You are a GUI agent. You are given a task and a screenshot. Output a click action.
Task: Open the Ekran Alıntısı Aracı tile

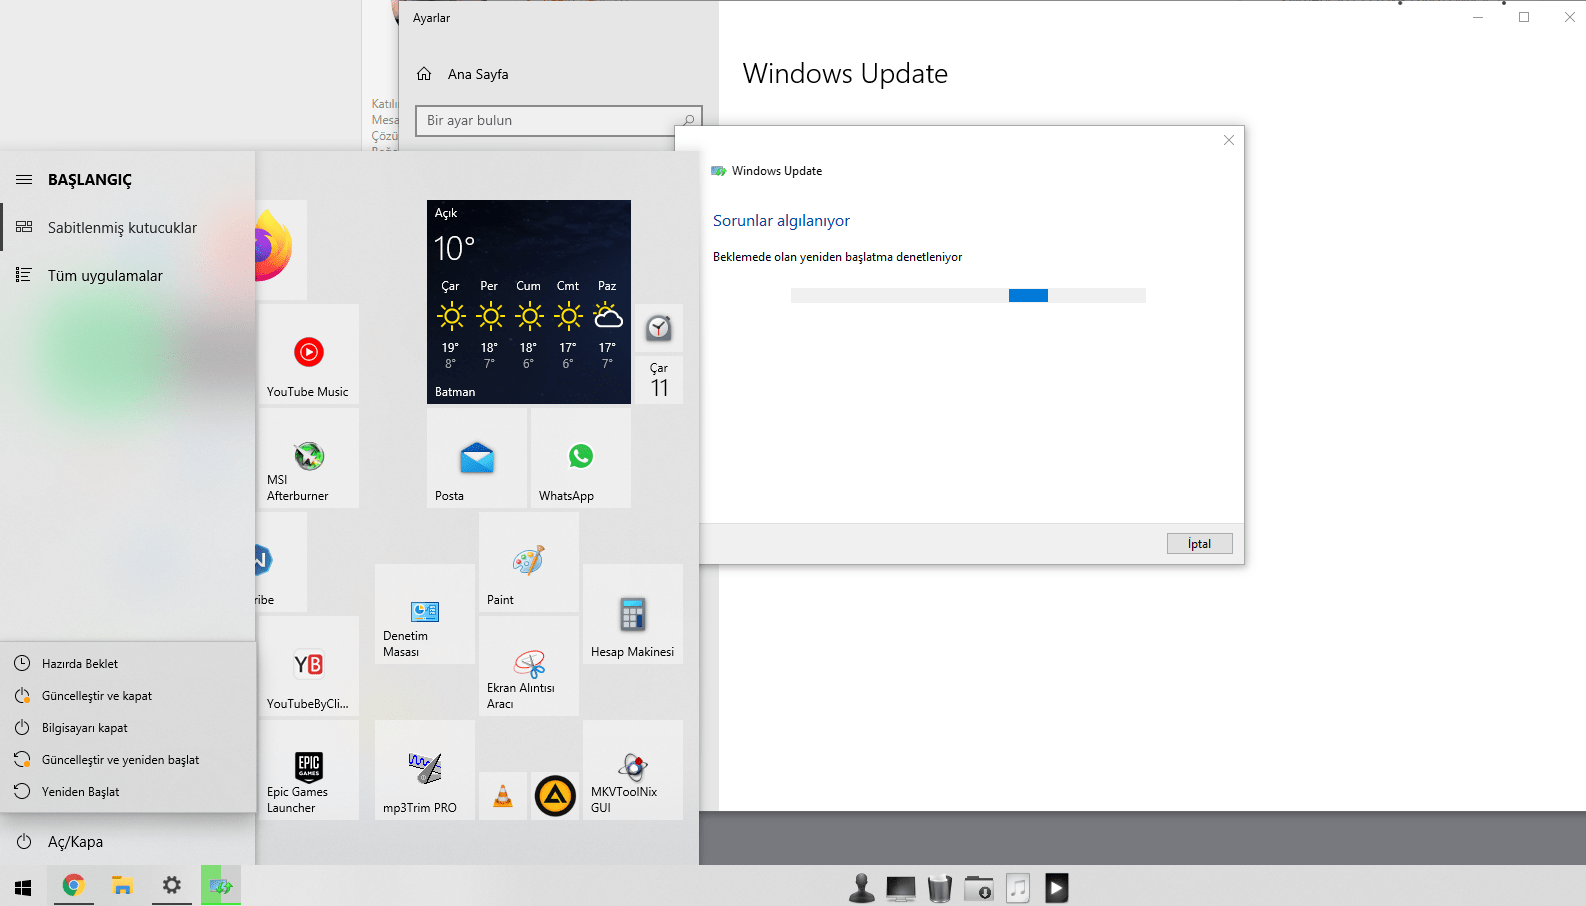pyautogui.click(x=529, y=666)
